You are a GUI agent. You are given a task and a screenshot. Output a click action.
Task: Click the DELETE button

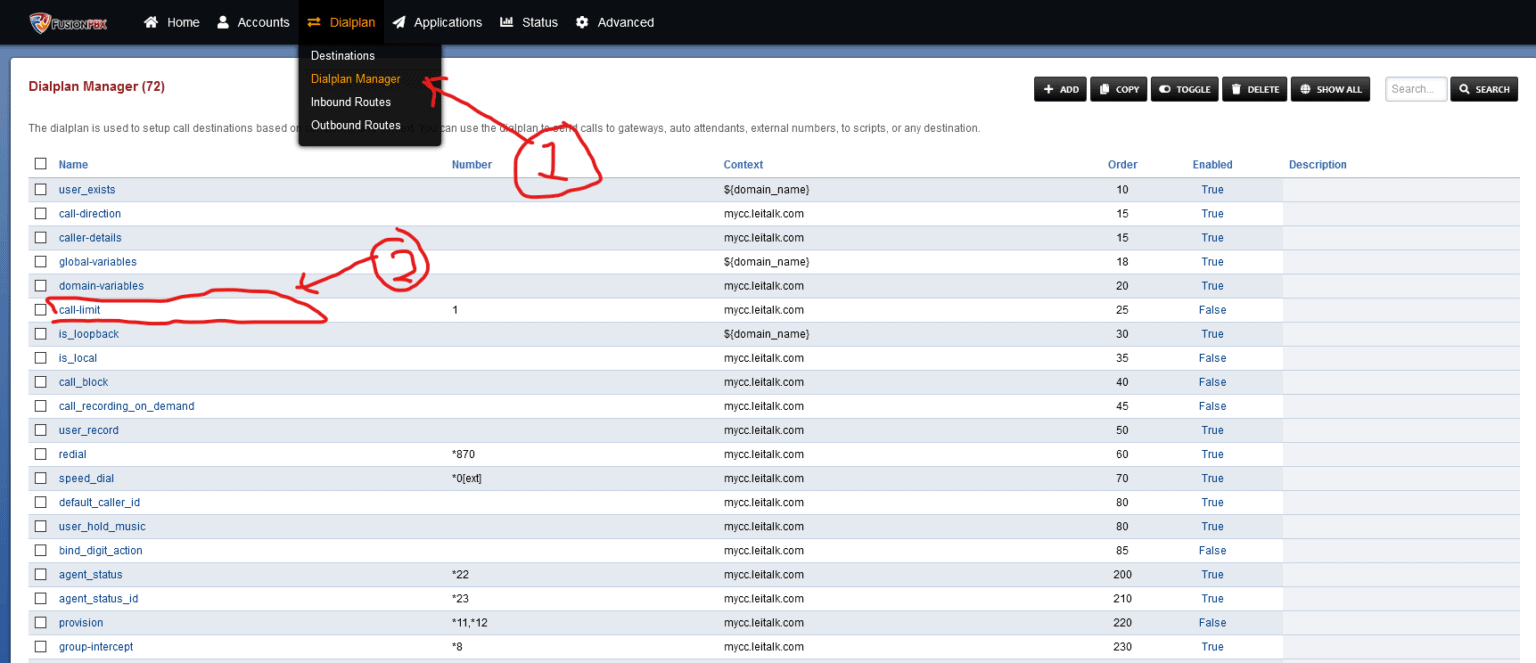click(1254, 89)
